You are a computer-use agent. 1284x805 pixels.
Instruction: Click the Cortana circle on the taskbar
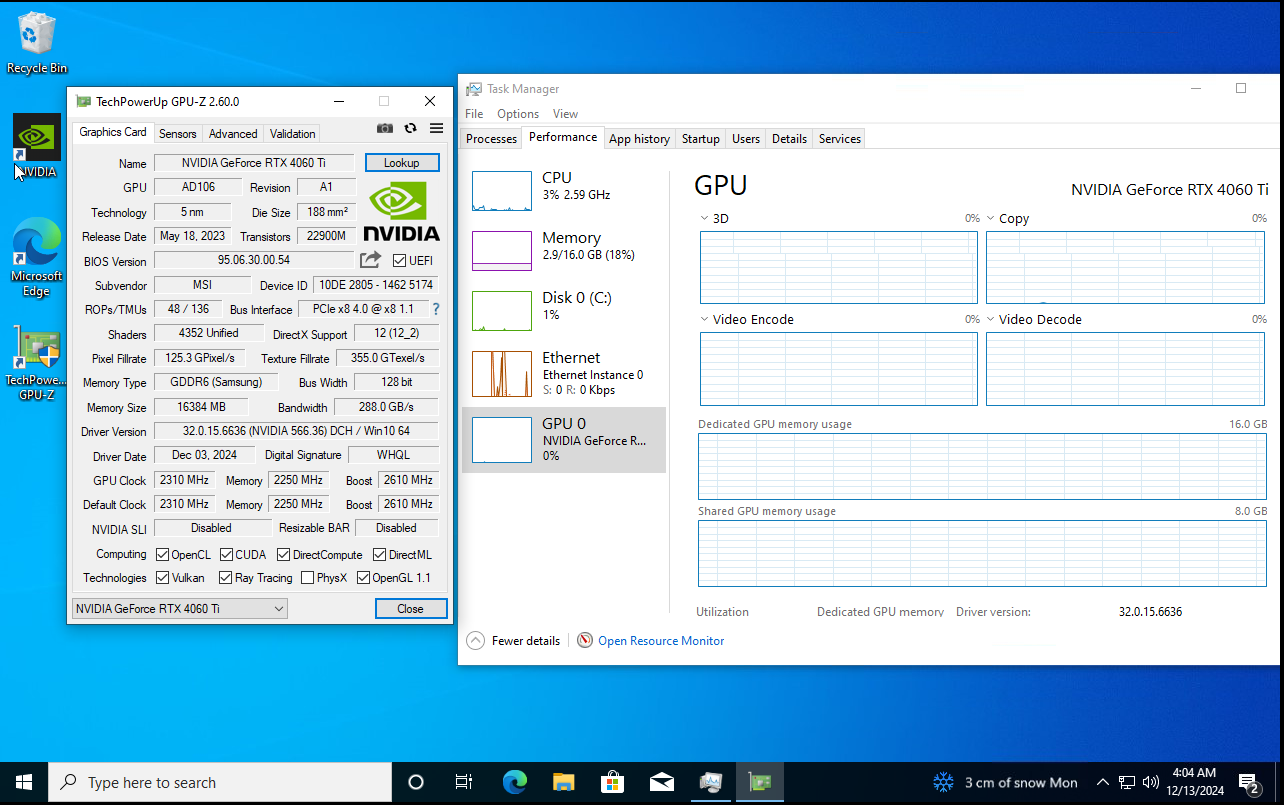(416, 782)
